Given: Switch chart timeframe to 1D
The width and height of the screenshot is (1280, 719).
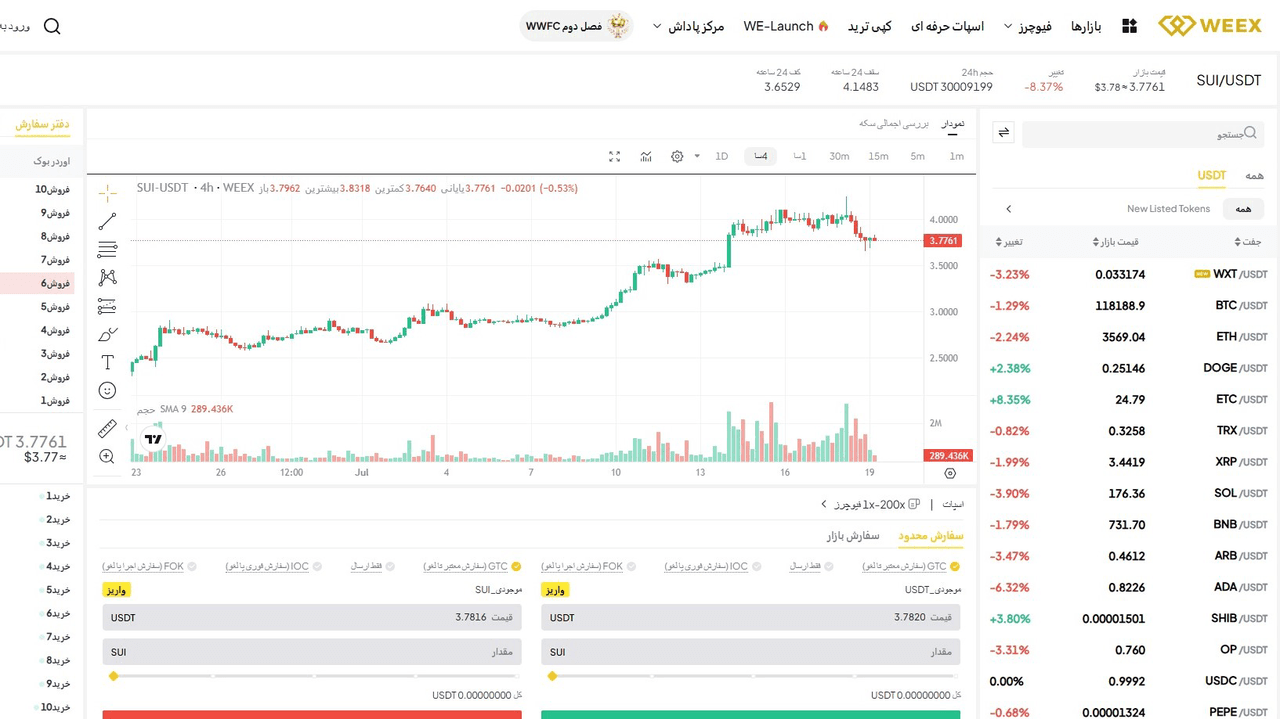Looking at the screenshot, I should (x=721, y=157).
